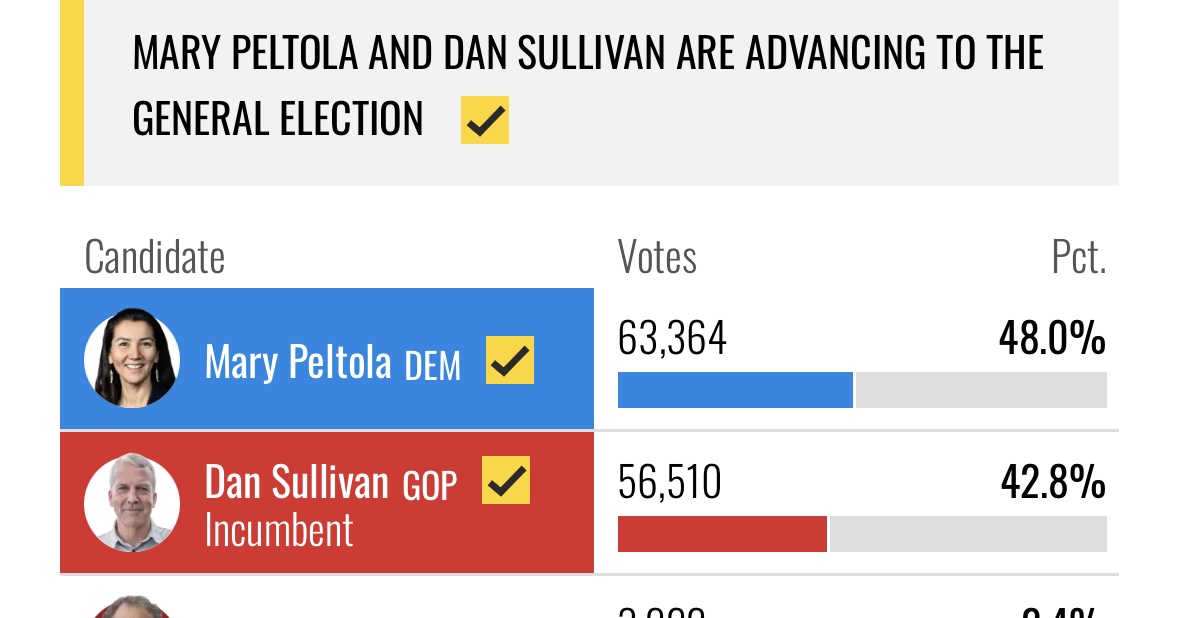Click the advancing to general election headline
Screen dimensions: 1179x618
[x=588, y=85]
